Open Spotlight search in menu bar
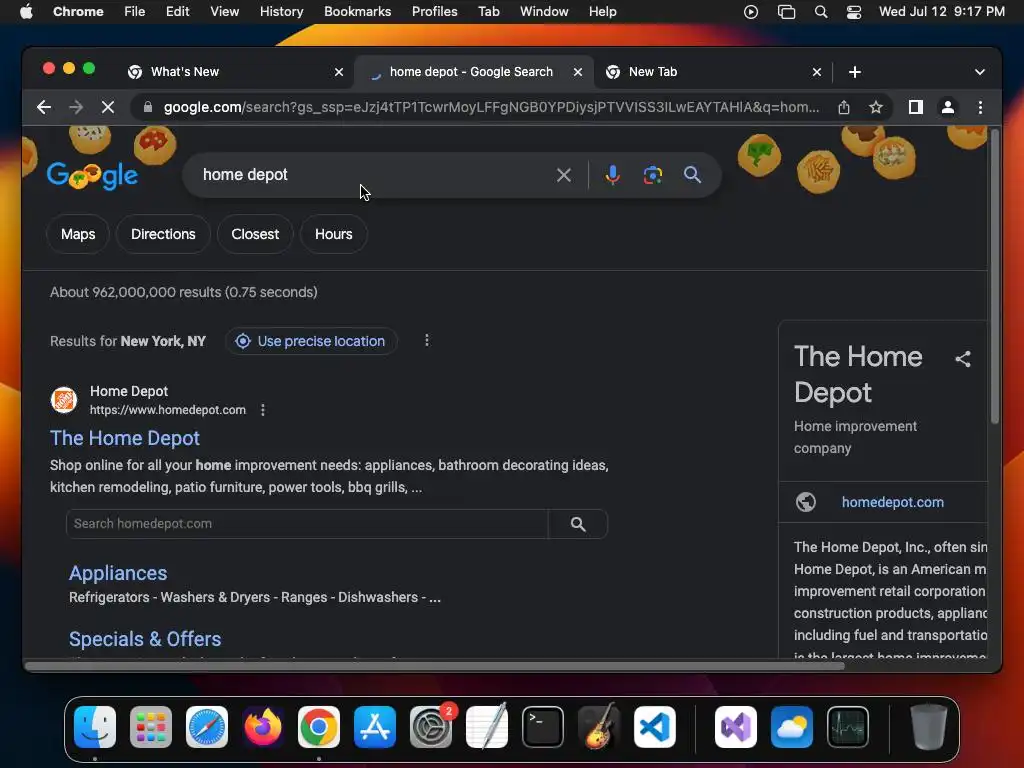1024x768 pixels. click(821, 12)
